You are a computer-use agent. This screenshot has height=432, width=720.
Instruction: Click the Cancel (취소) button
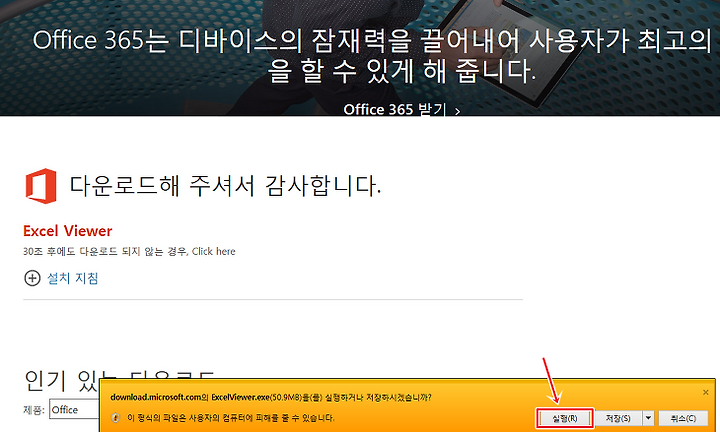683,418
